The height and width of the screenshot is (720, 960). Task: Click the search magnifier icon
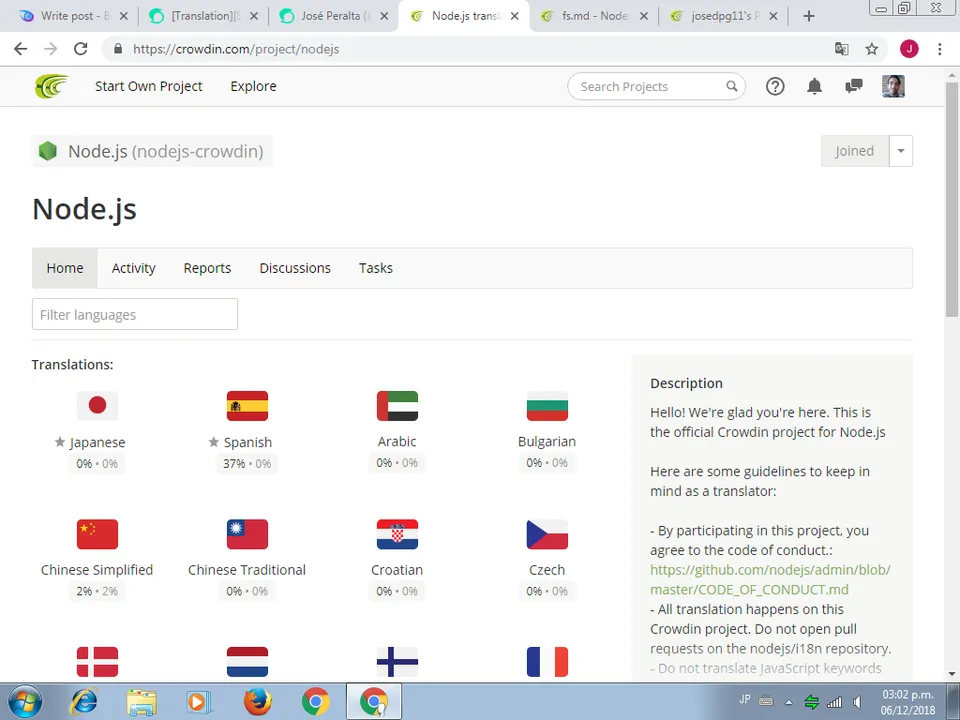point(732,86)
